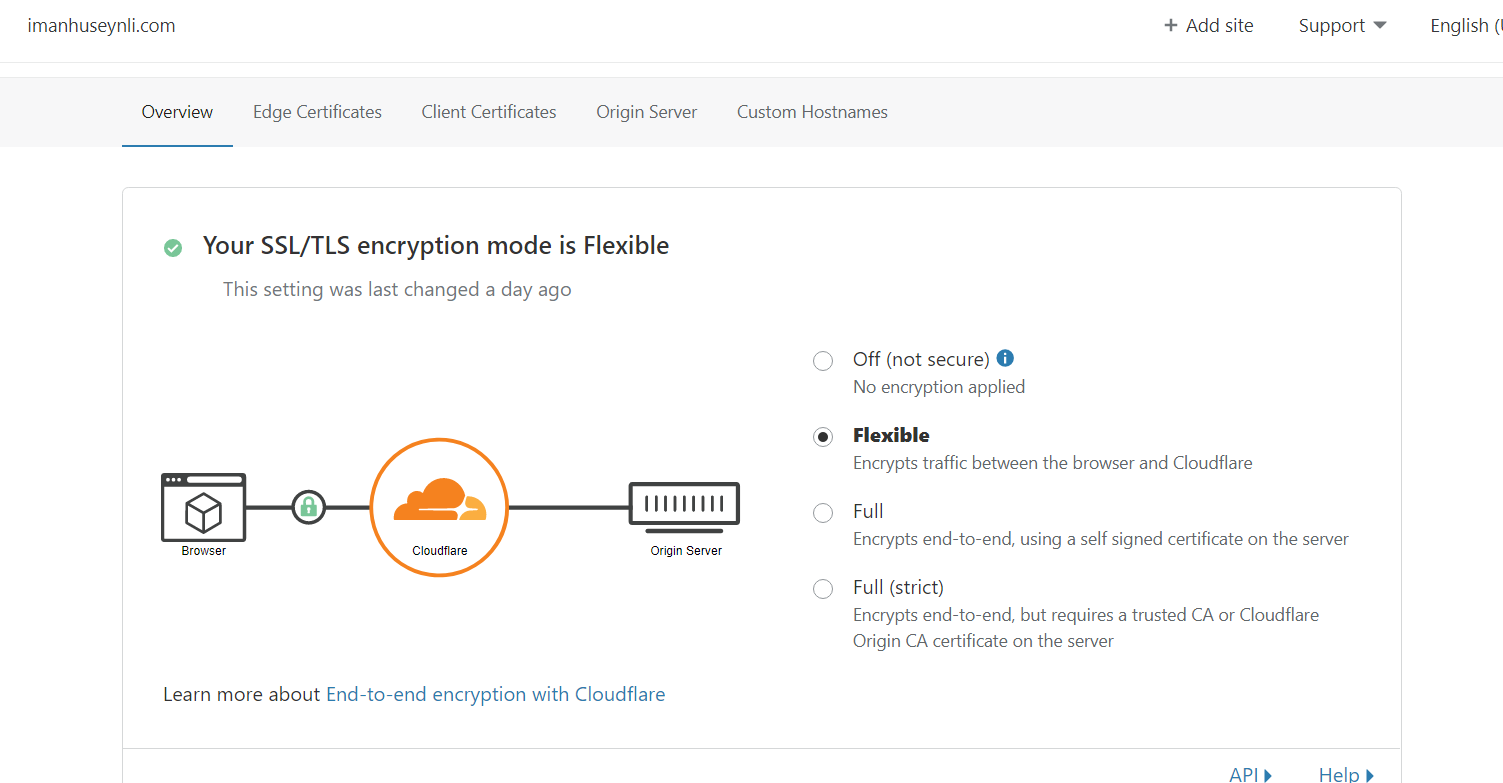
Task: Open the English language dropdown
Action: pos(1465,26)
